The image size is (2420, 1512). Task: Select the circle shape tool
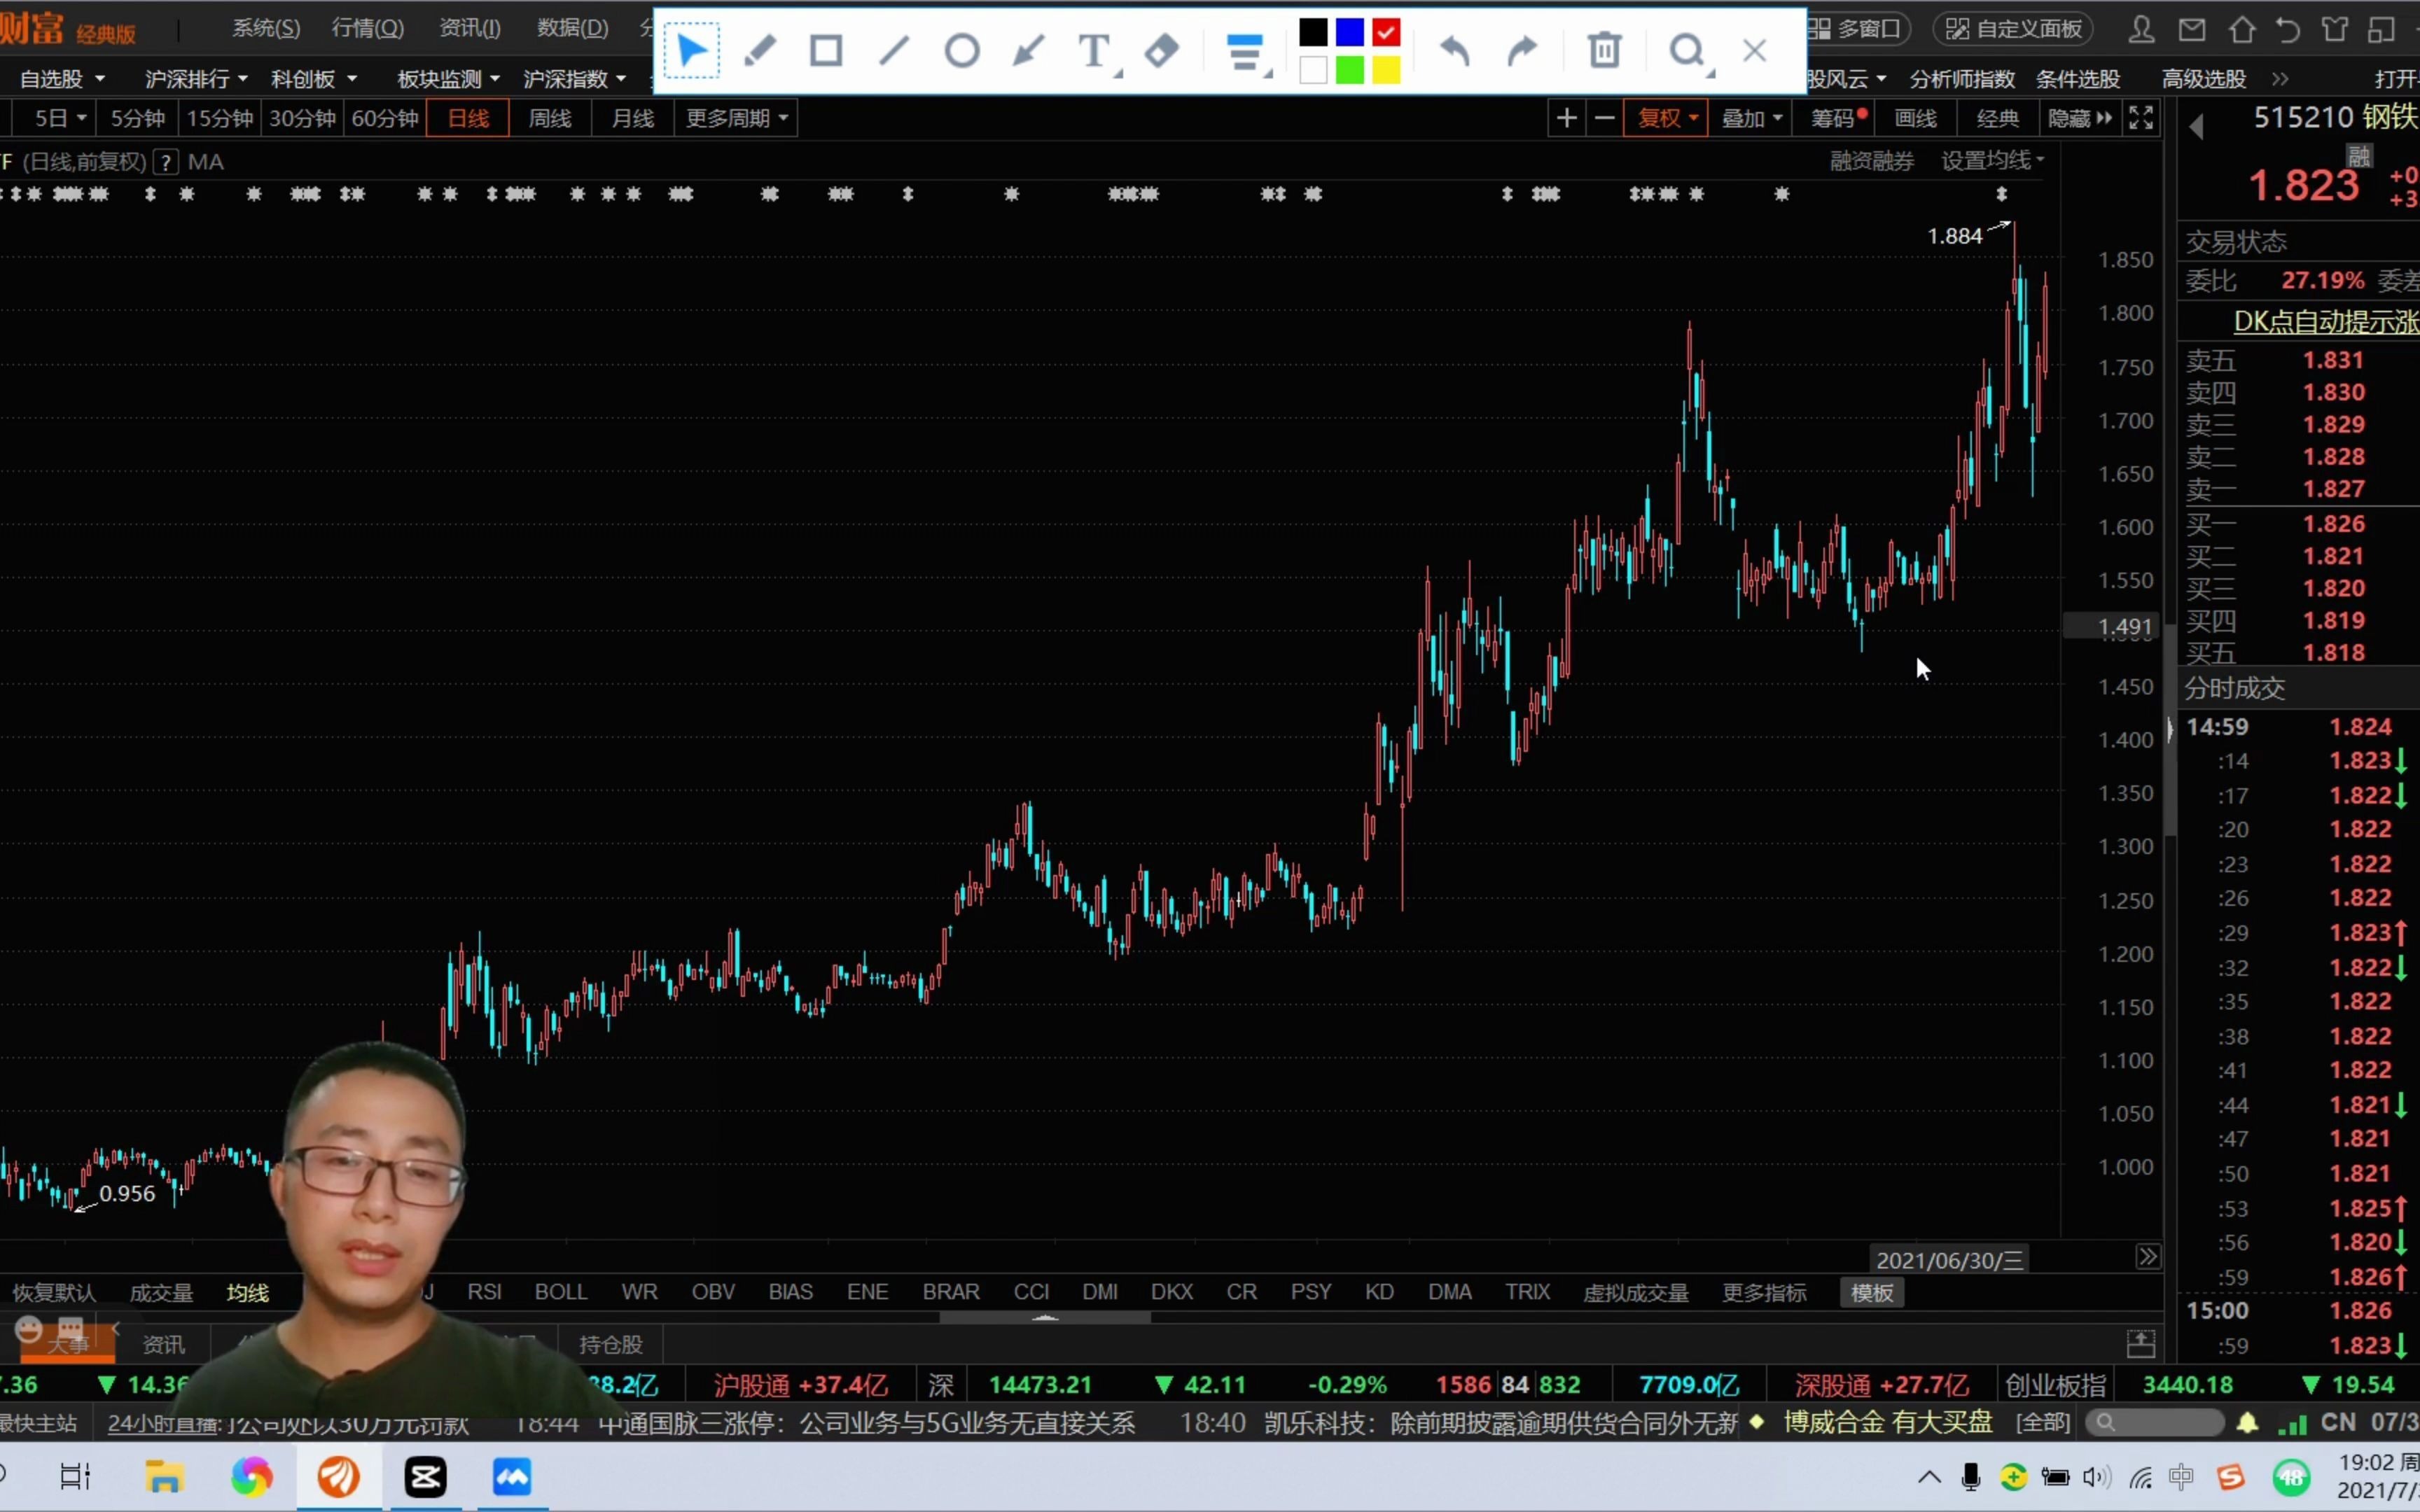(962, 50)
